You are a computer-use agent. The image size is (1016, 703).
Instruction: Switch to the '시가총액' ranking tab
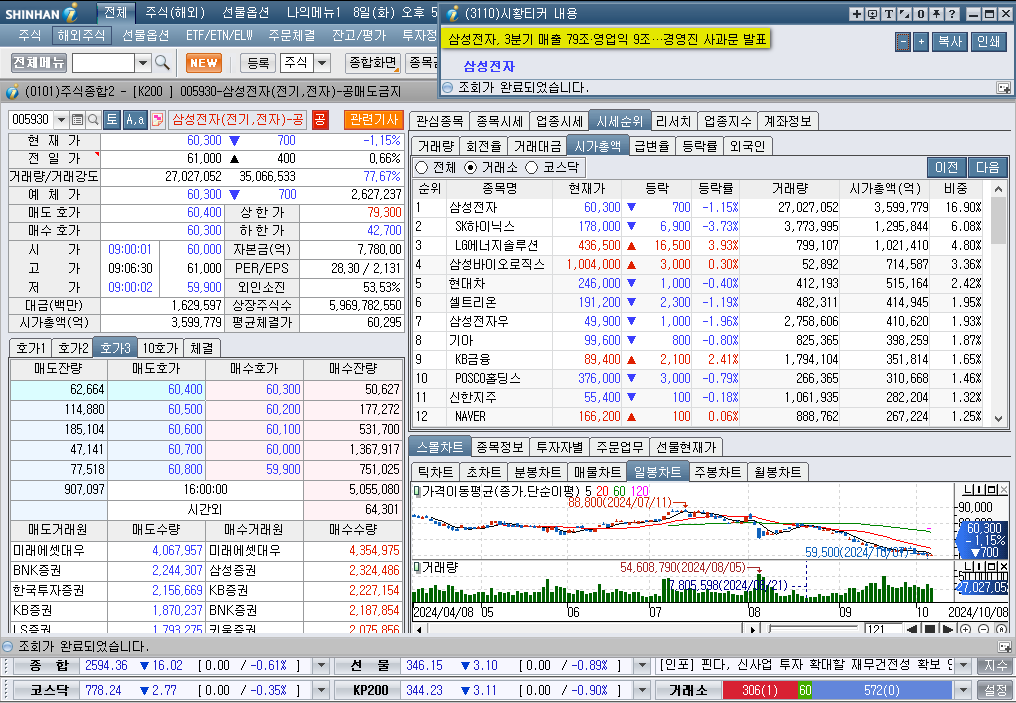pyautogui.click(x=597, y=146)
